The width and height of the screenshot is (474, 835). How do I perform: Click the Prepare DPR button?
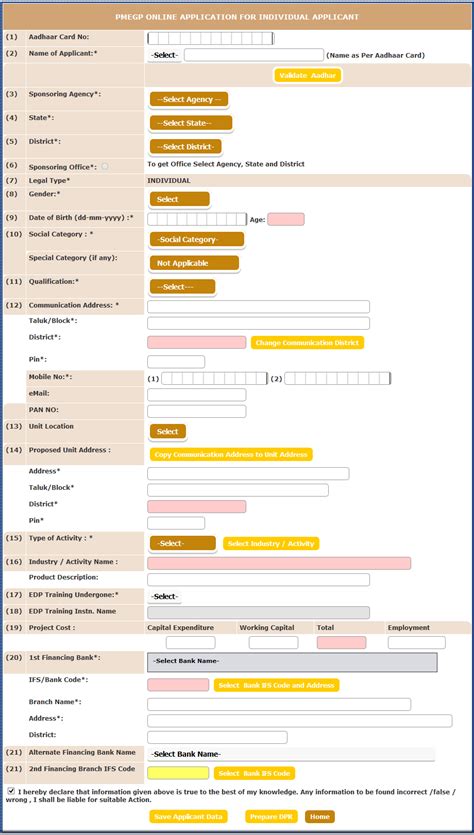[x=272, y=816]
